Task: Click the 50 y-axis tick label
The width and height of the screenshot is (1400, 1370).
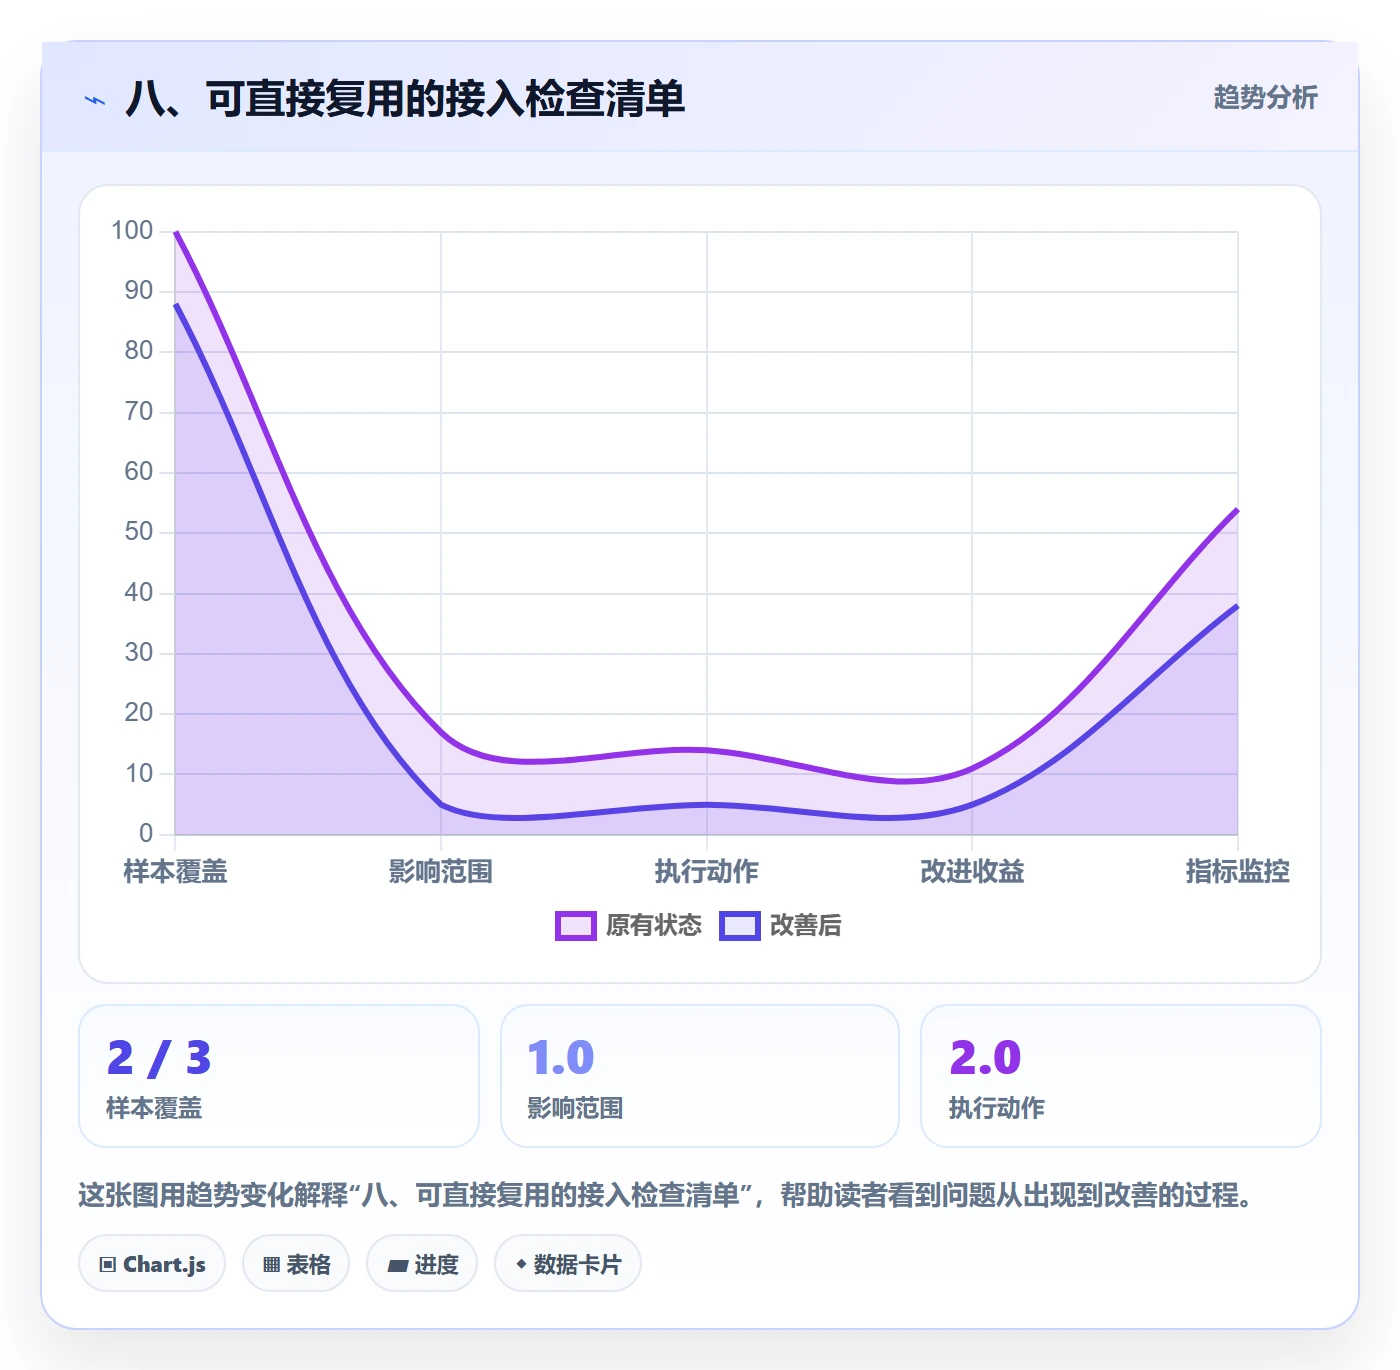Action: click(x=139, y=532)
